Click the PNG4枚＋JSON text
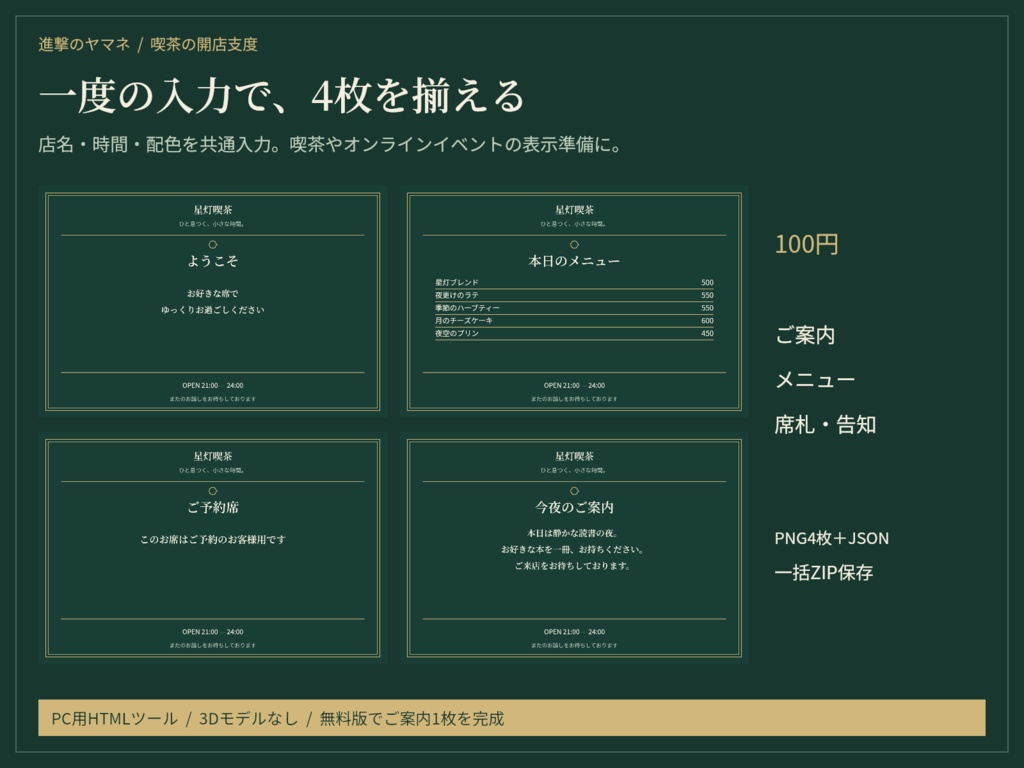1024x768 pixels. click(831, 538)
